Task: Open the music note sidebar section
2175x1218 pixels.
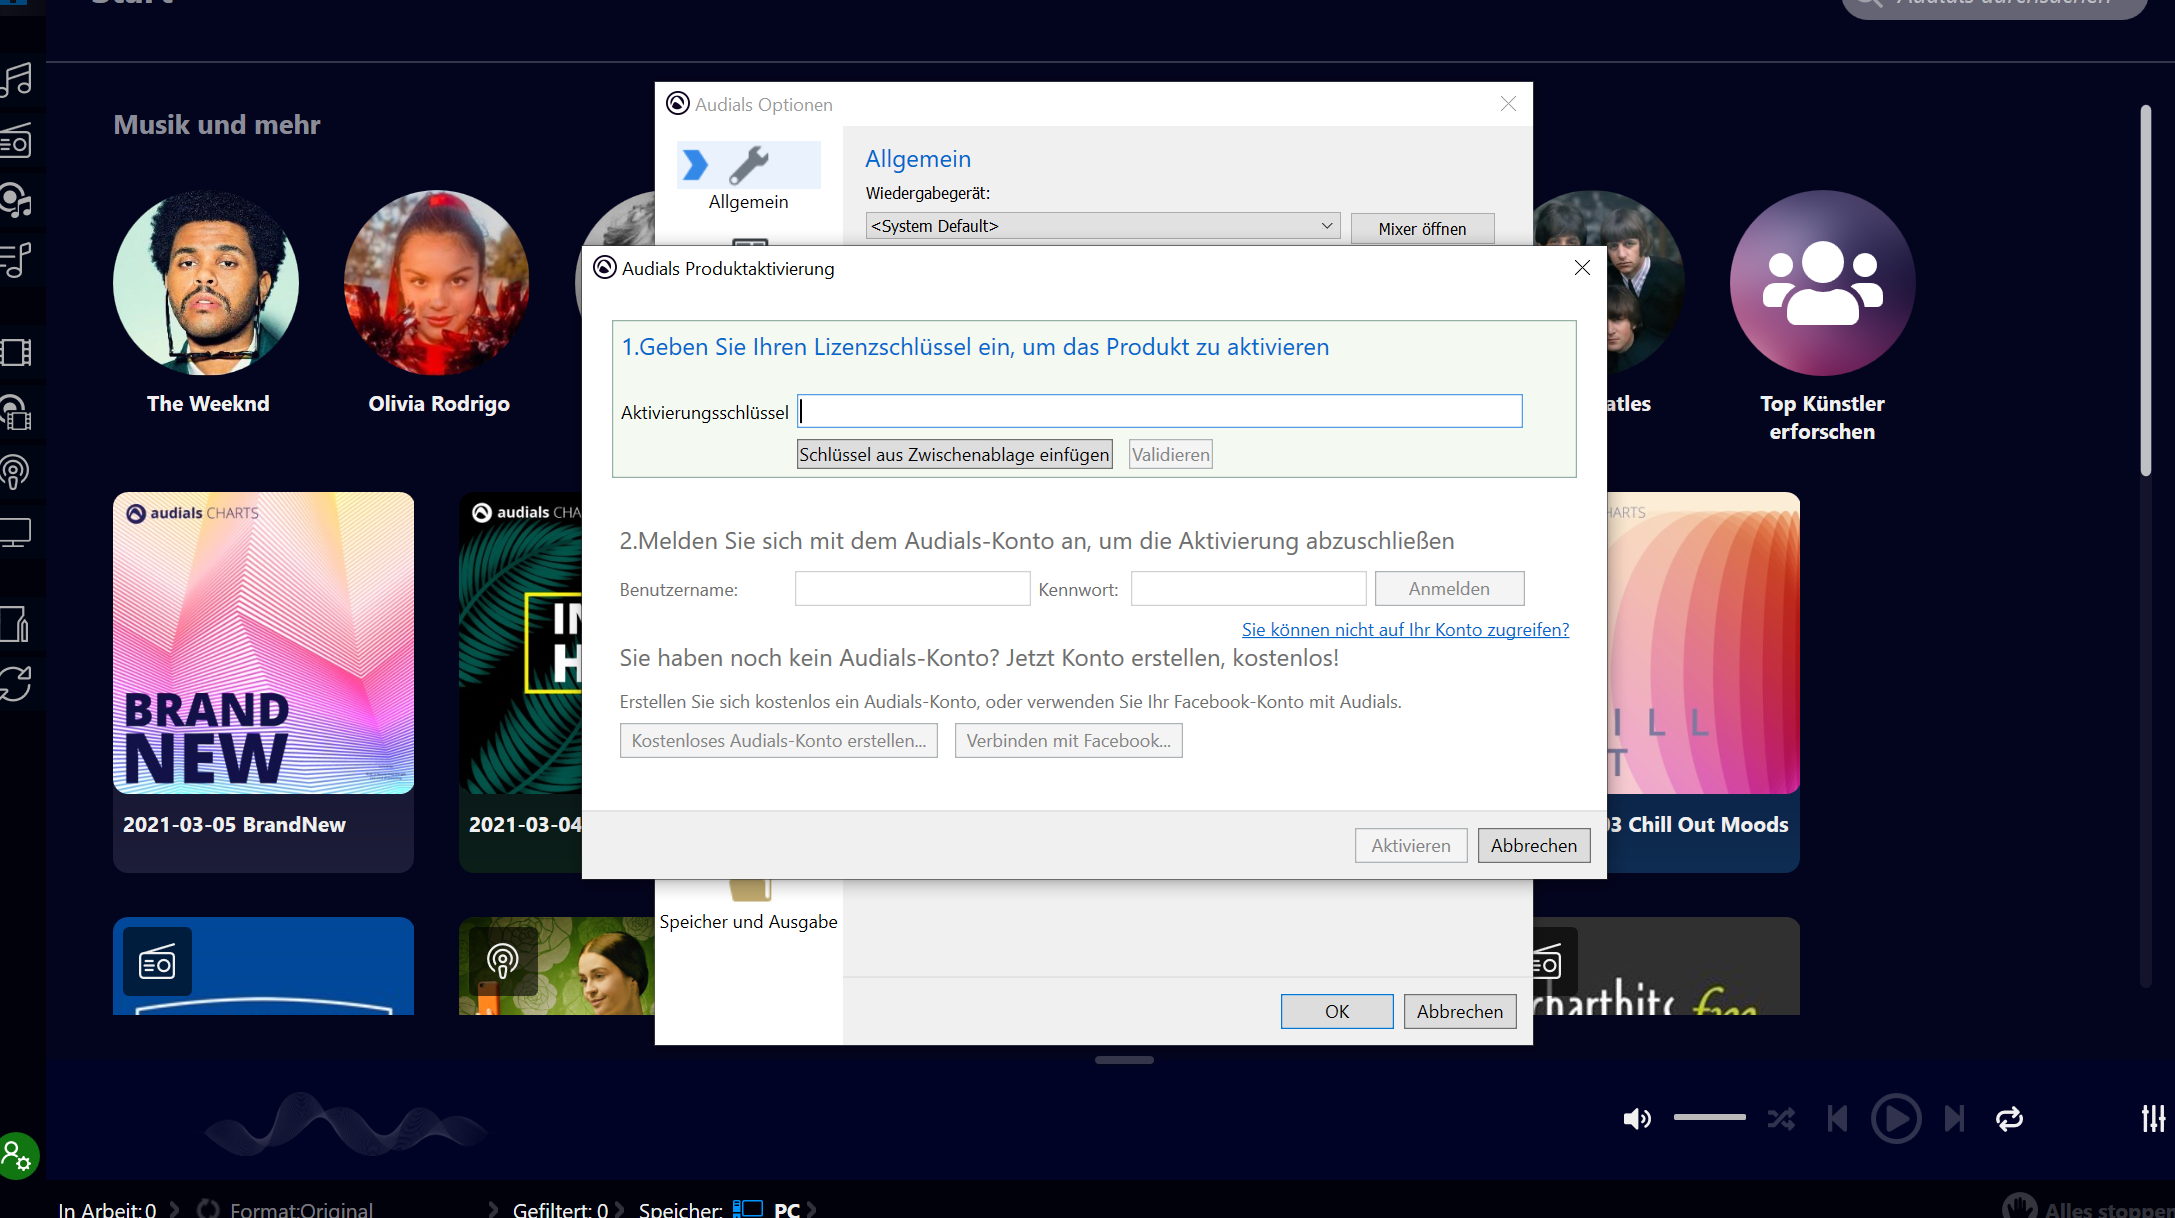Action: pos(17,80)
